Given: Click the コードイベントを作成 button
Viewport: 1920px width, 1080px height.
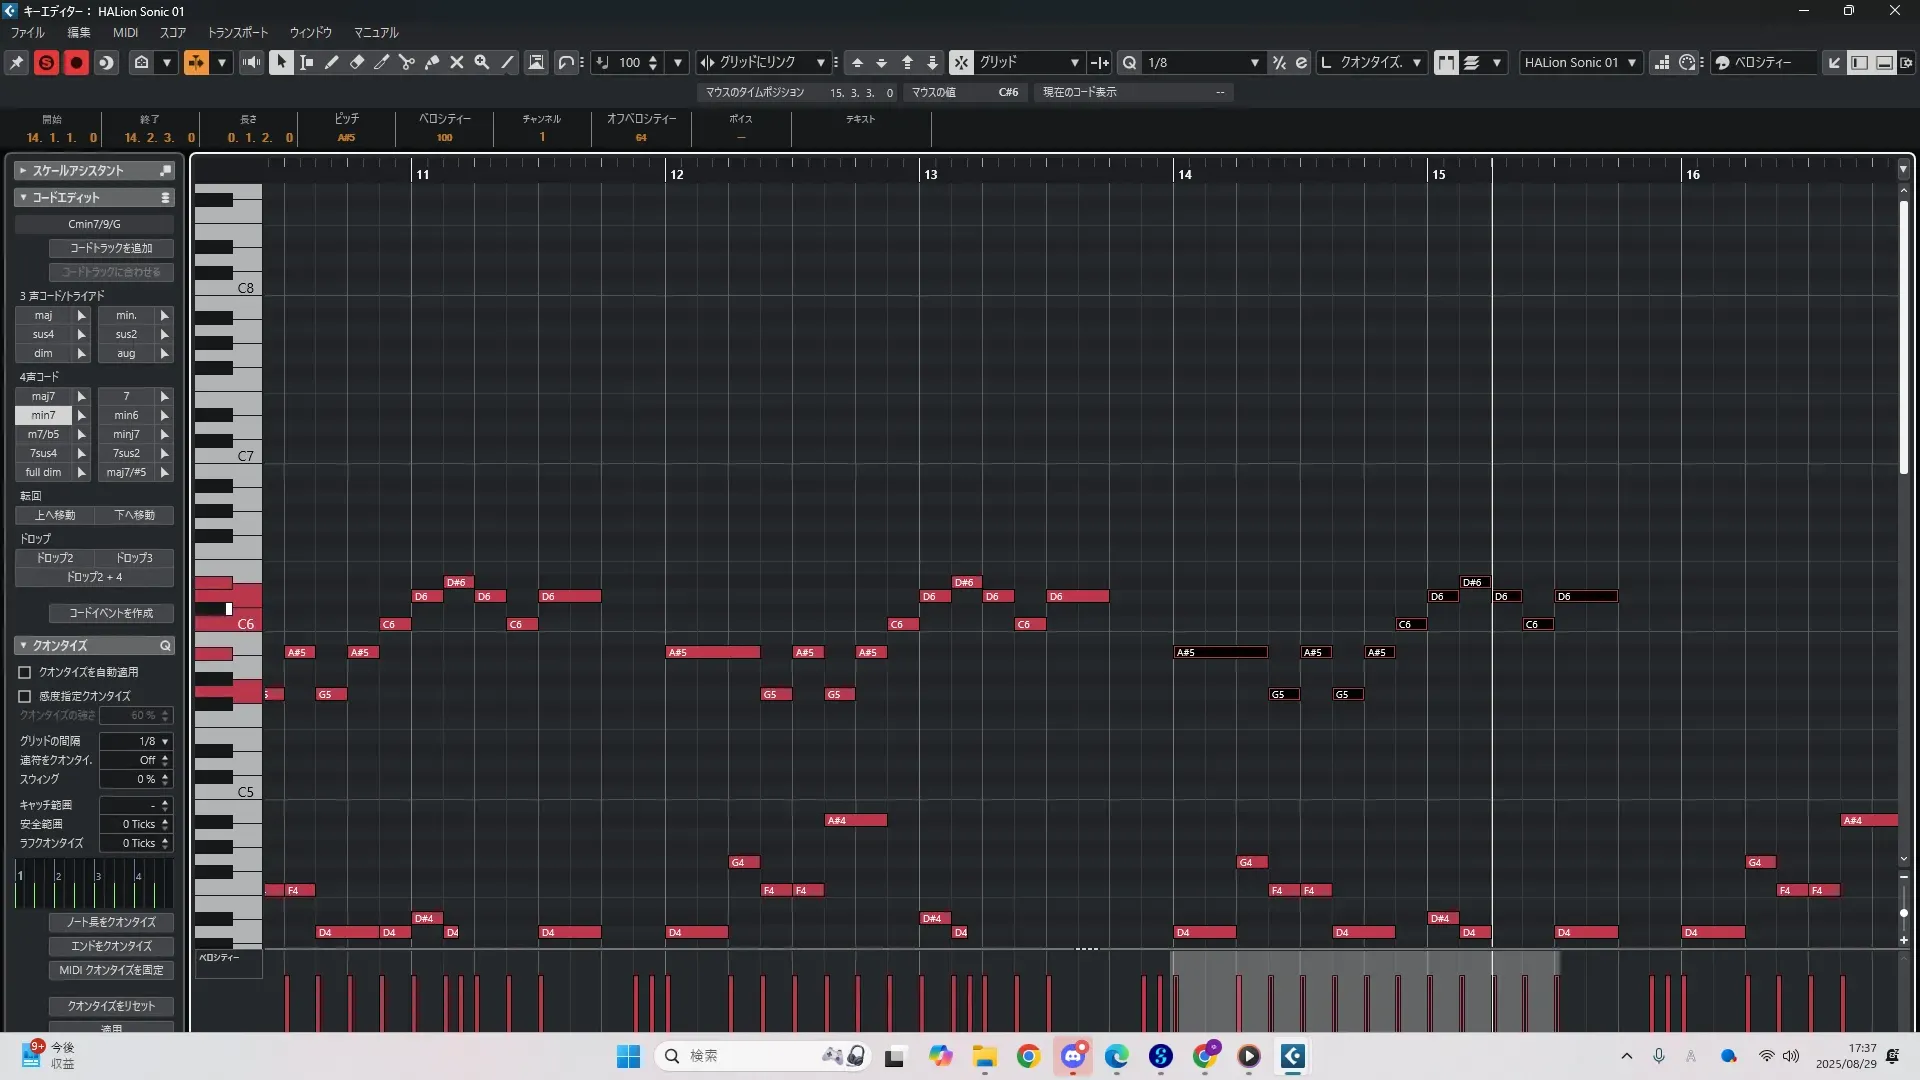Looking at the screenshot, I should point(111,613).
